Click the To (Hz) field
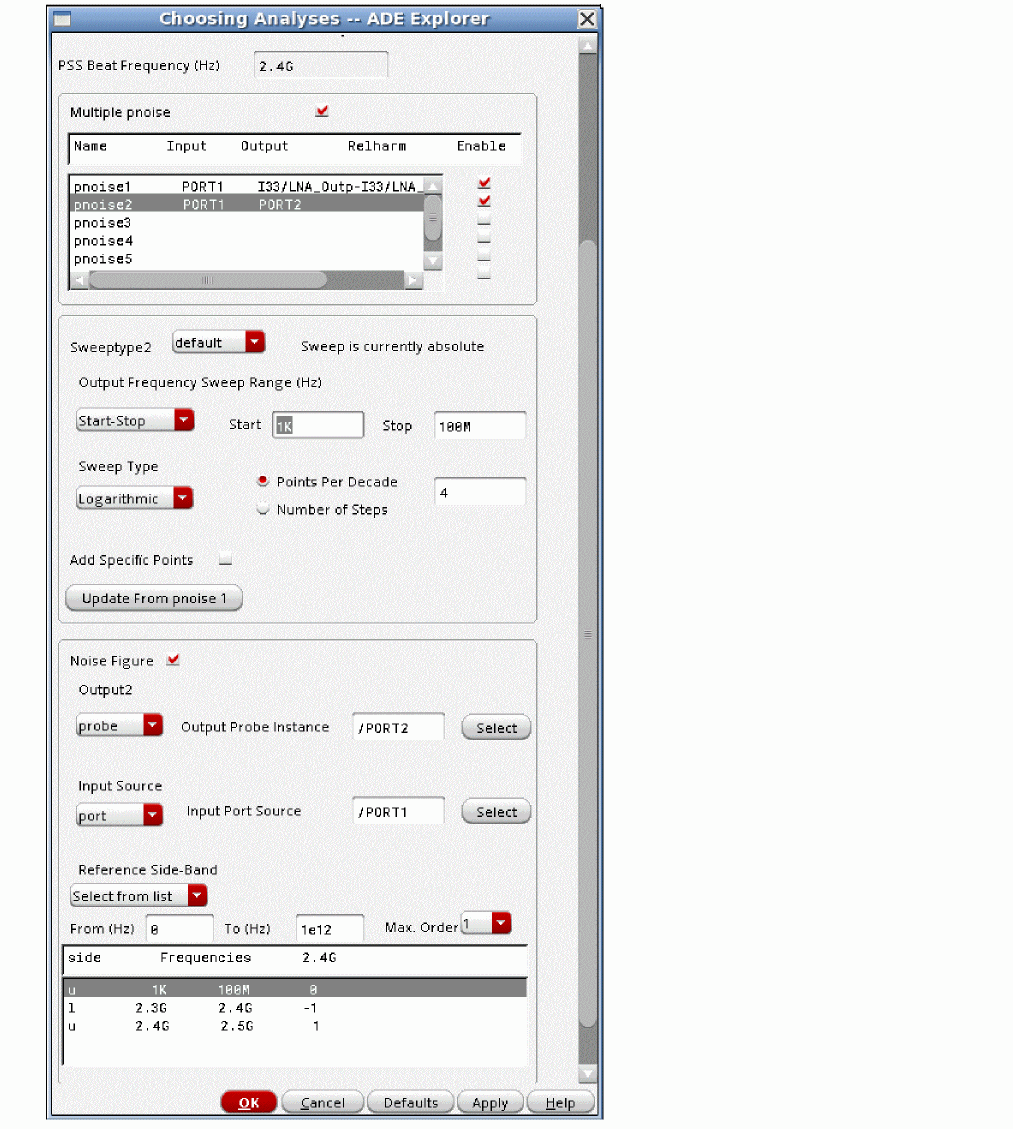 (x=330, y=929)
